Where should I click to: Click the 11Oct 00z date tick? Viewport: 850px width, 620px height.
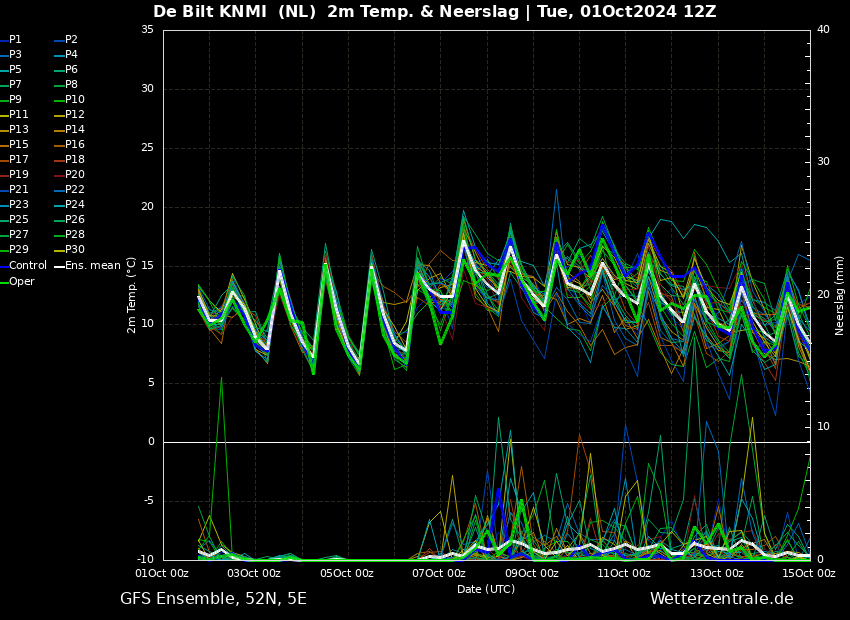[624, 574]
